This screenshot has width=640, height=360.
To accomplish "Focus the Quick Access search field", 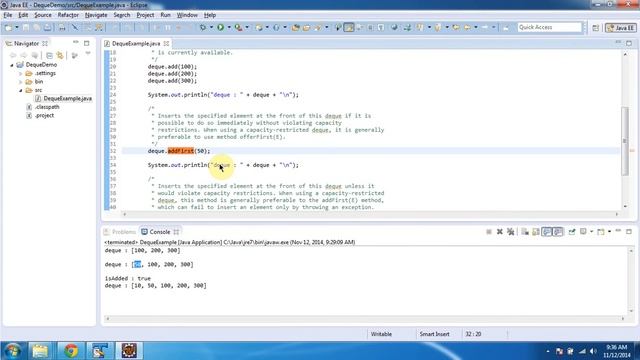I will [549, 27].
